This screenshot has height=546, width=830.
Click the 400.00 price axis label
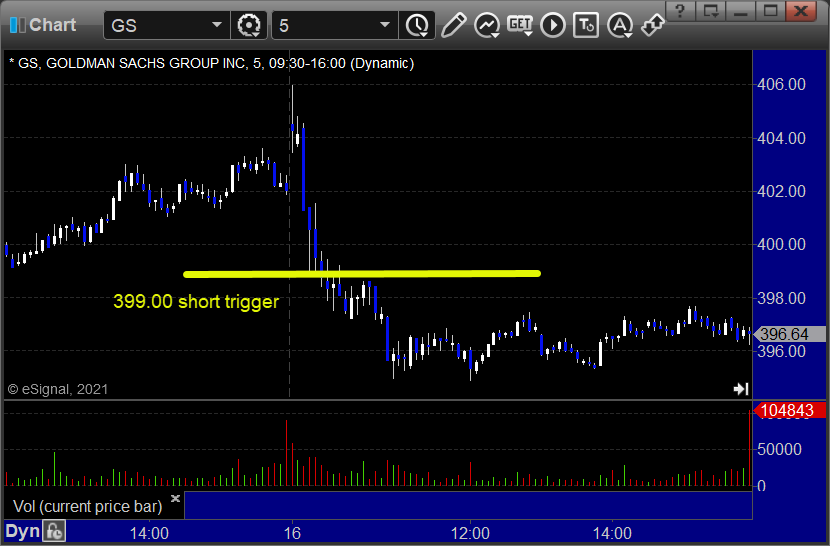pyautogui.click(x=781, y=244)
